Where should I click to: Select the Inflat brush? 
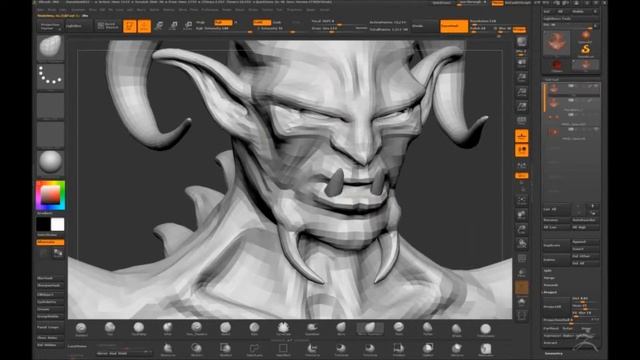click(x=167, y=329)
